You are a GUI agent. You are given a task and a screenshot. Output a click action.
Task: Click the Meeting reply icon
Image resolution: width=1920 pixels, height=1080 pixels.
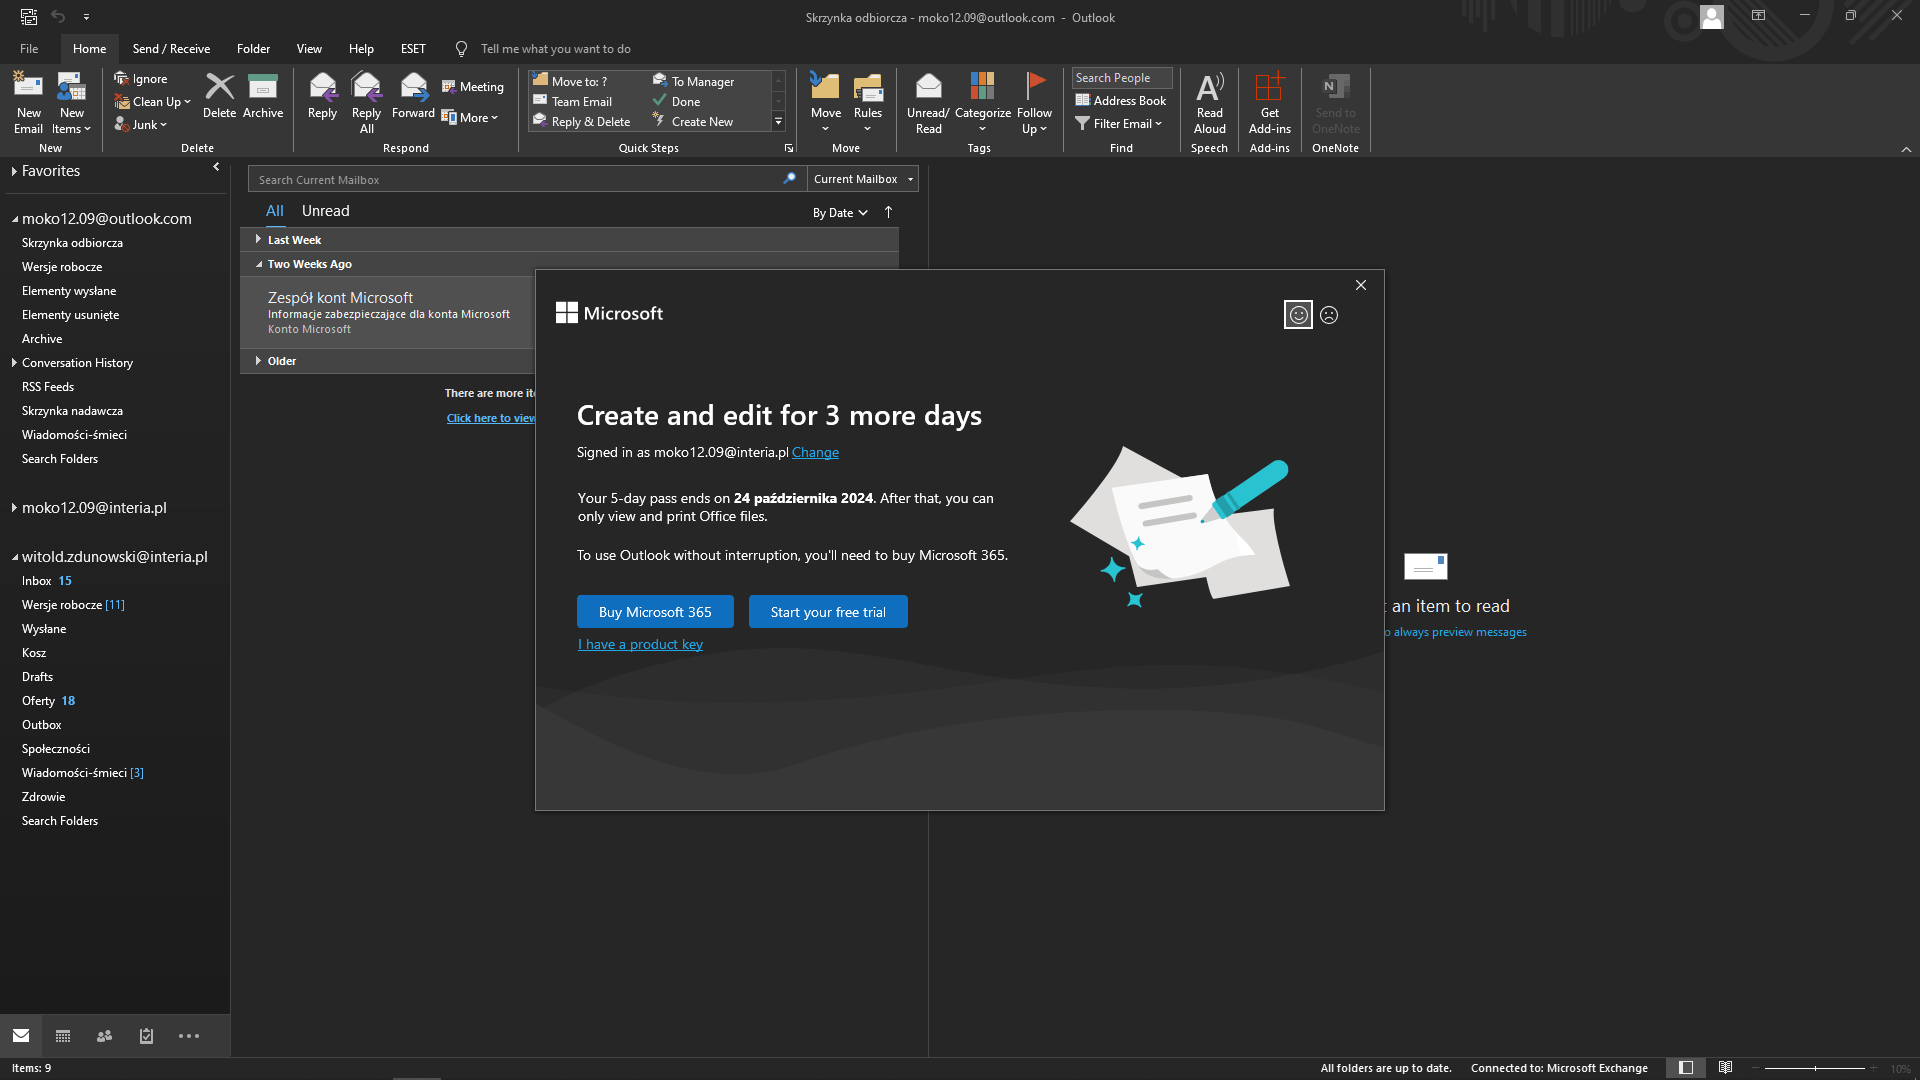[x=449, y=87]
